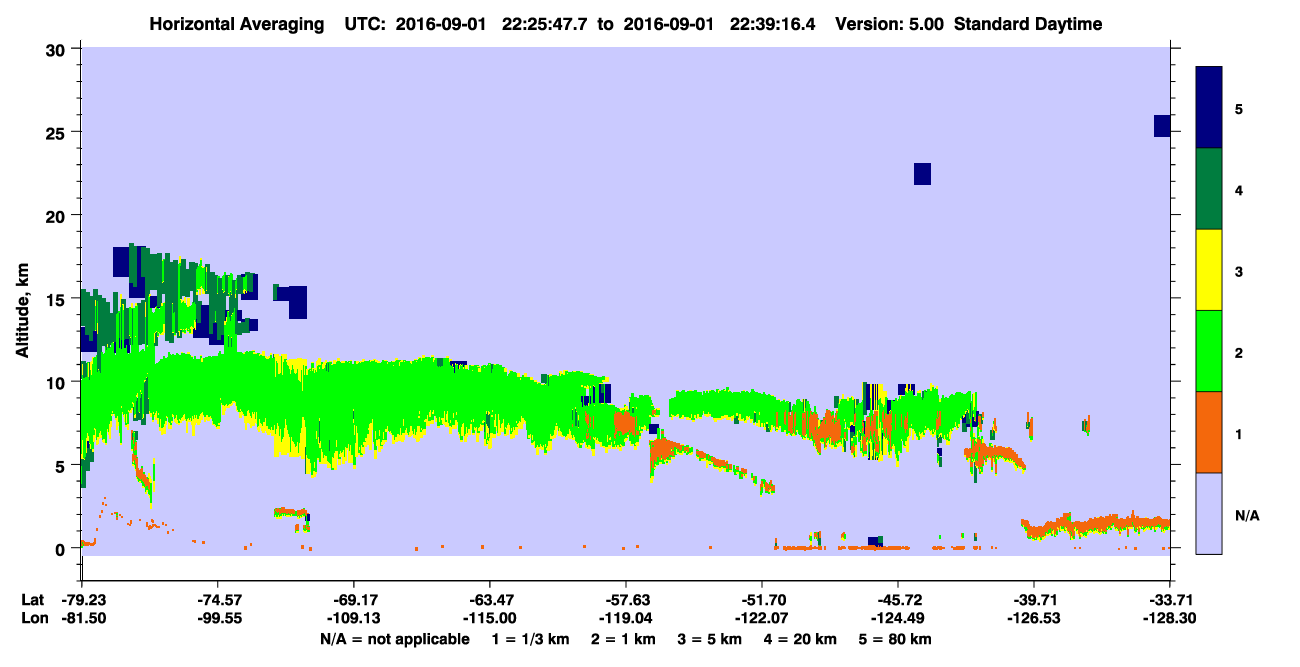Click the longitude value -115.00
The height and width of the screenshot is (667, 1300).
pos(489,619)
